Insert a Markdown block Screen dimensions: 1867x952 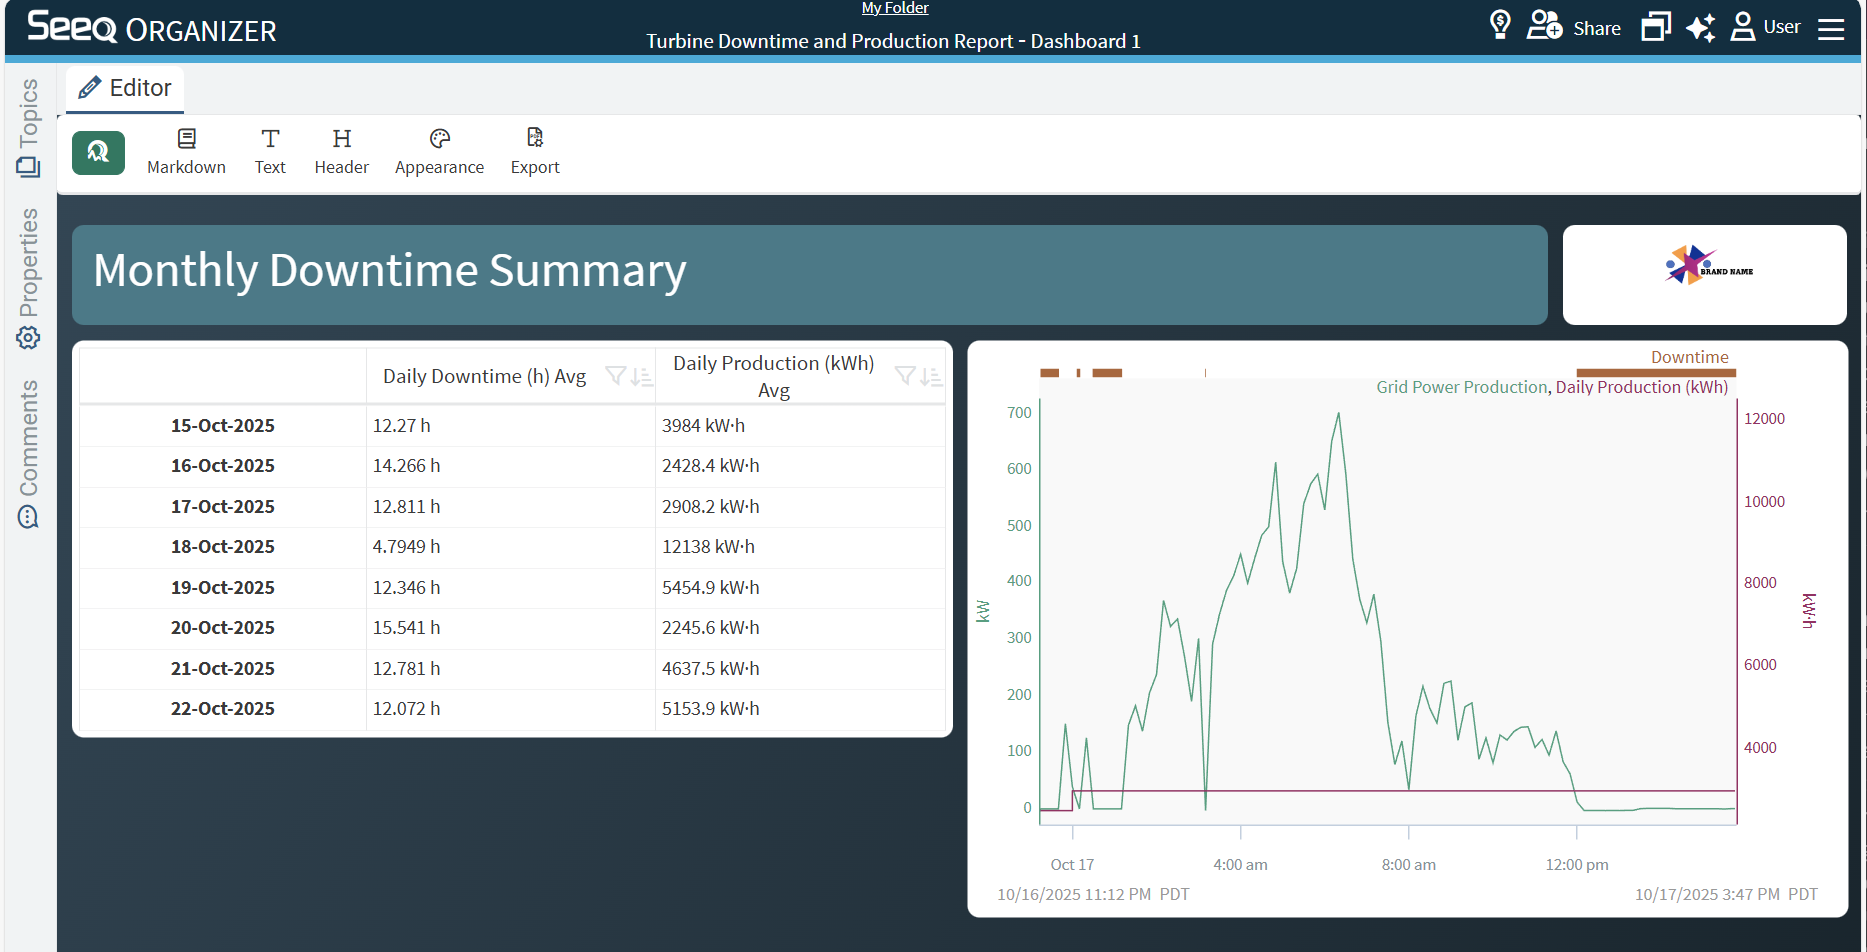coord(186,151)
